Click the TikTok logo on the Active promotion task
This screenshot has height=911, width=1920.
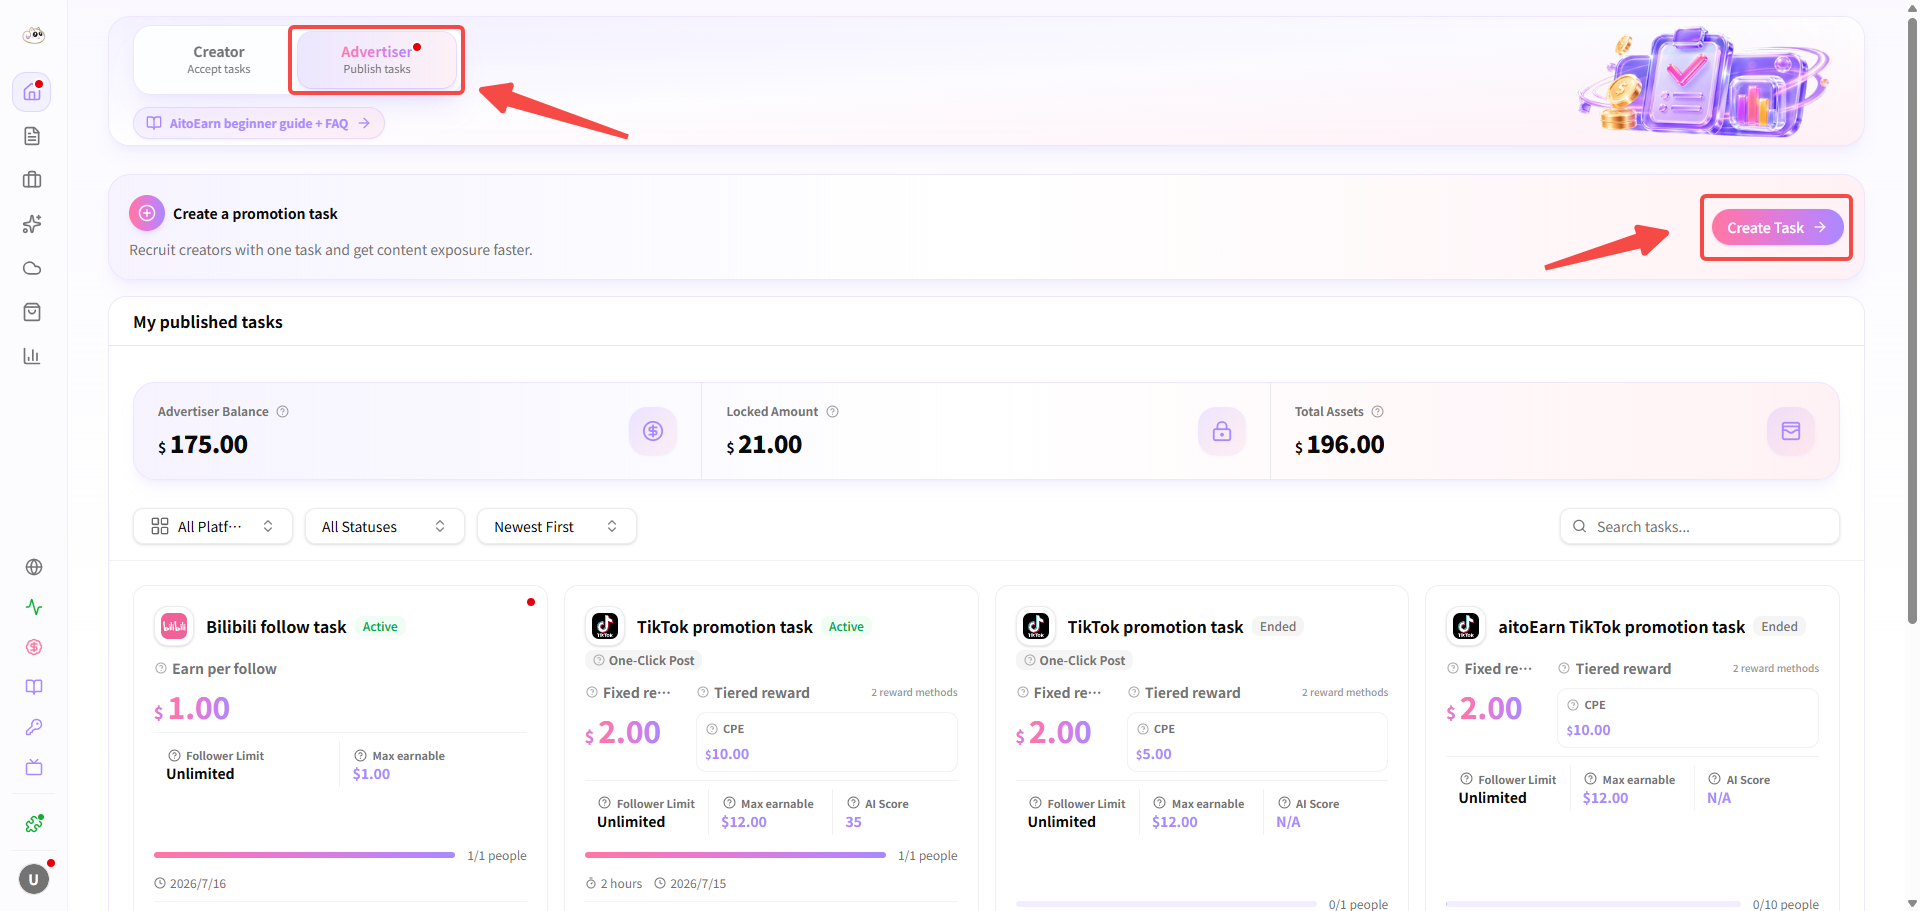click(x=605, y=627)
